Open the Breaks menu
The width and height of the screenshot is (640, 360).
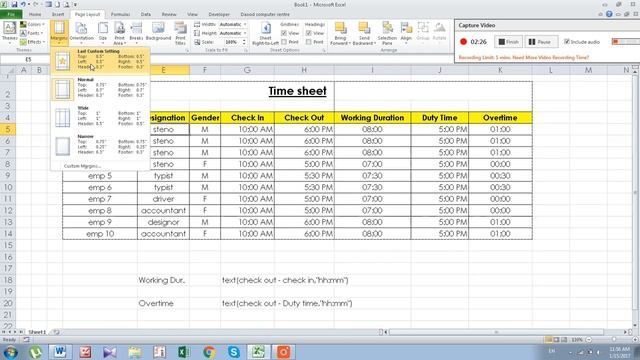pos(136,32)
